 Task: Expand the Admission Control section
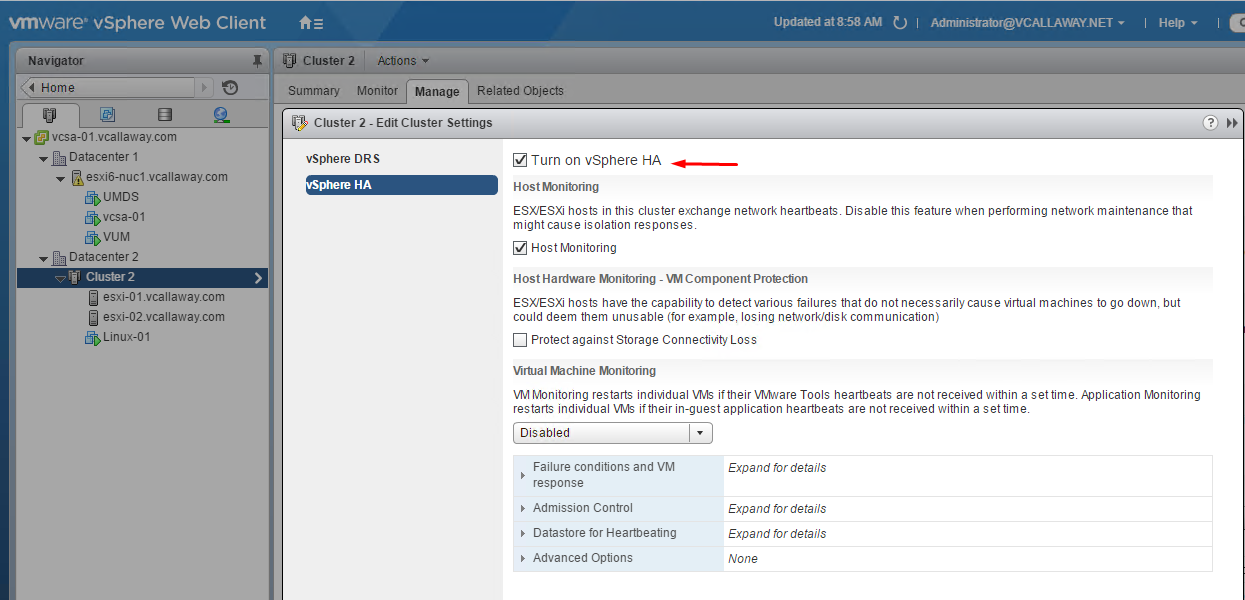pyautogui.click(x=523, y=509)
